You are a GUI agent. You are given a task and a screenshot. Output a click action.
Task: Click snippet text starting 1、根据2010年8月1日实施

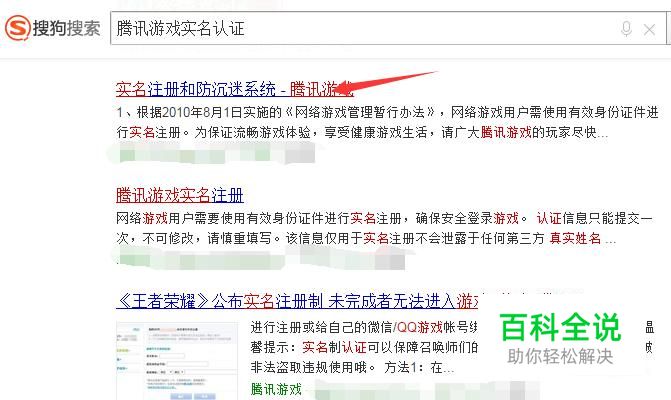pyautogui.click(x=387, y=113)
